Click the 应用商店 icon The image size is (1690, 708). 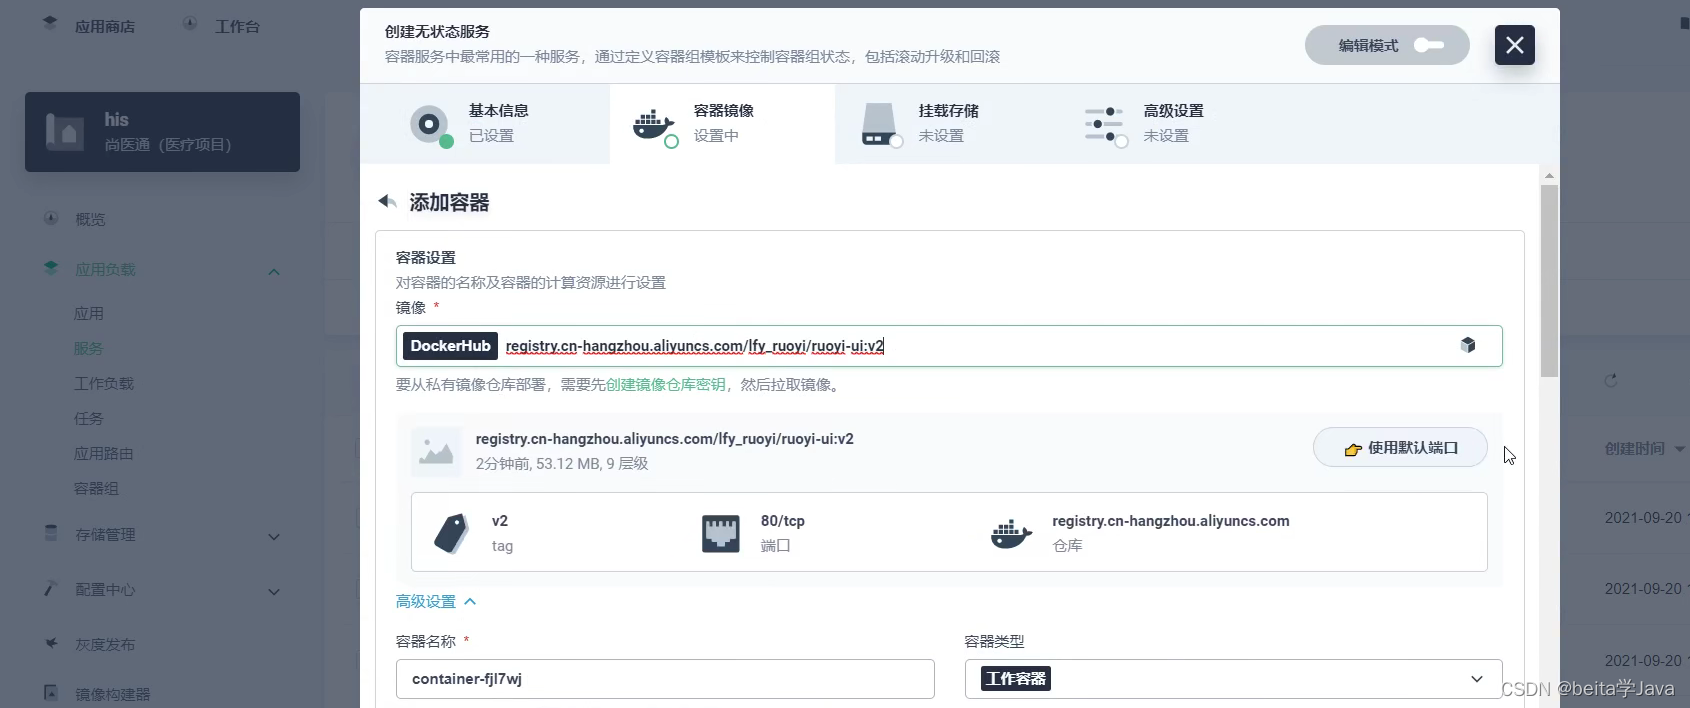coord(51,24)
